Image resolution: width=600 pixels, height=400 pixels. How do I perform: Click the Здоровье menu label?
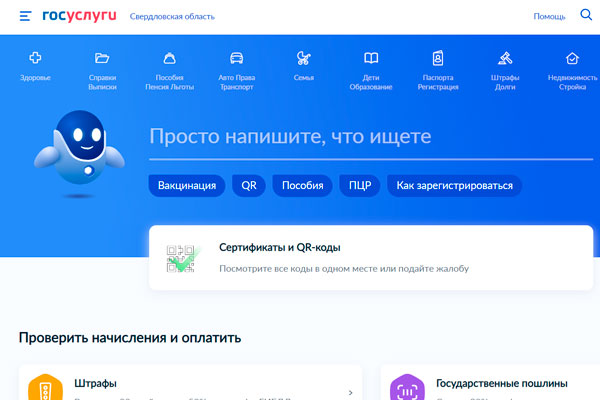pyautogui.click(x=35, y=78)
